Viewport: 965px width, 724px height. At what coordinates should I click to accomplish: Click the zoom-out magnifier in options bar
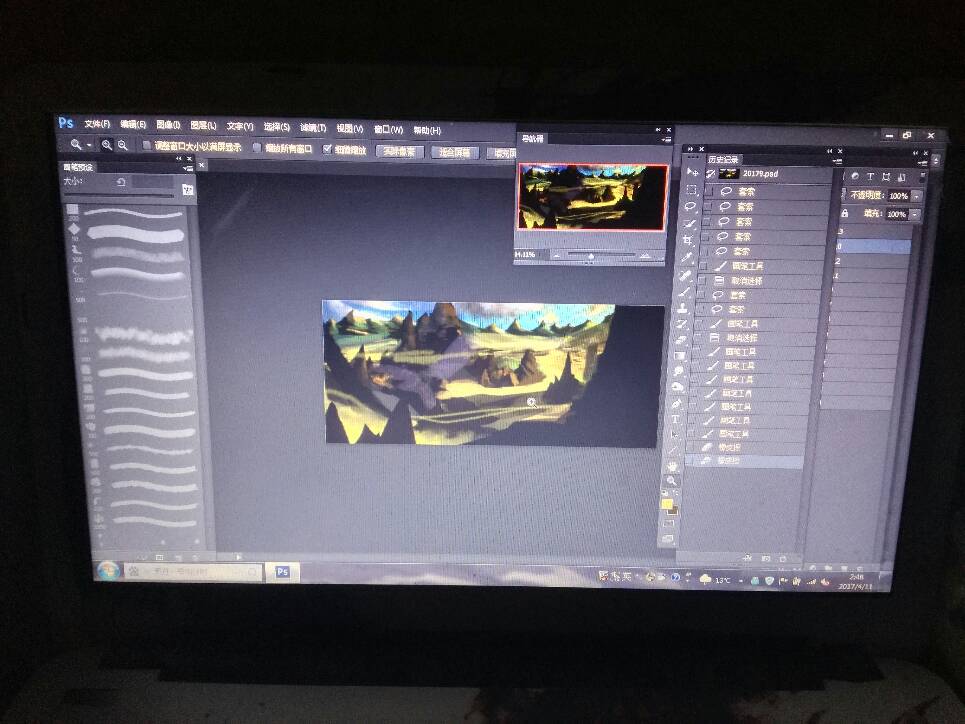(x=122, y=145)
